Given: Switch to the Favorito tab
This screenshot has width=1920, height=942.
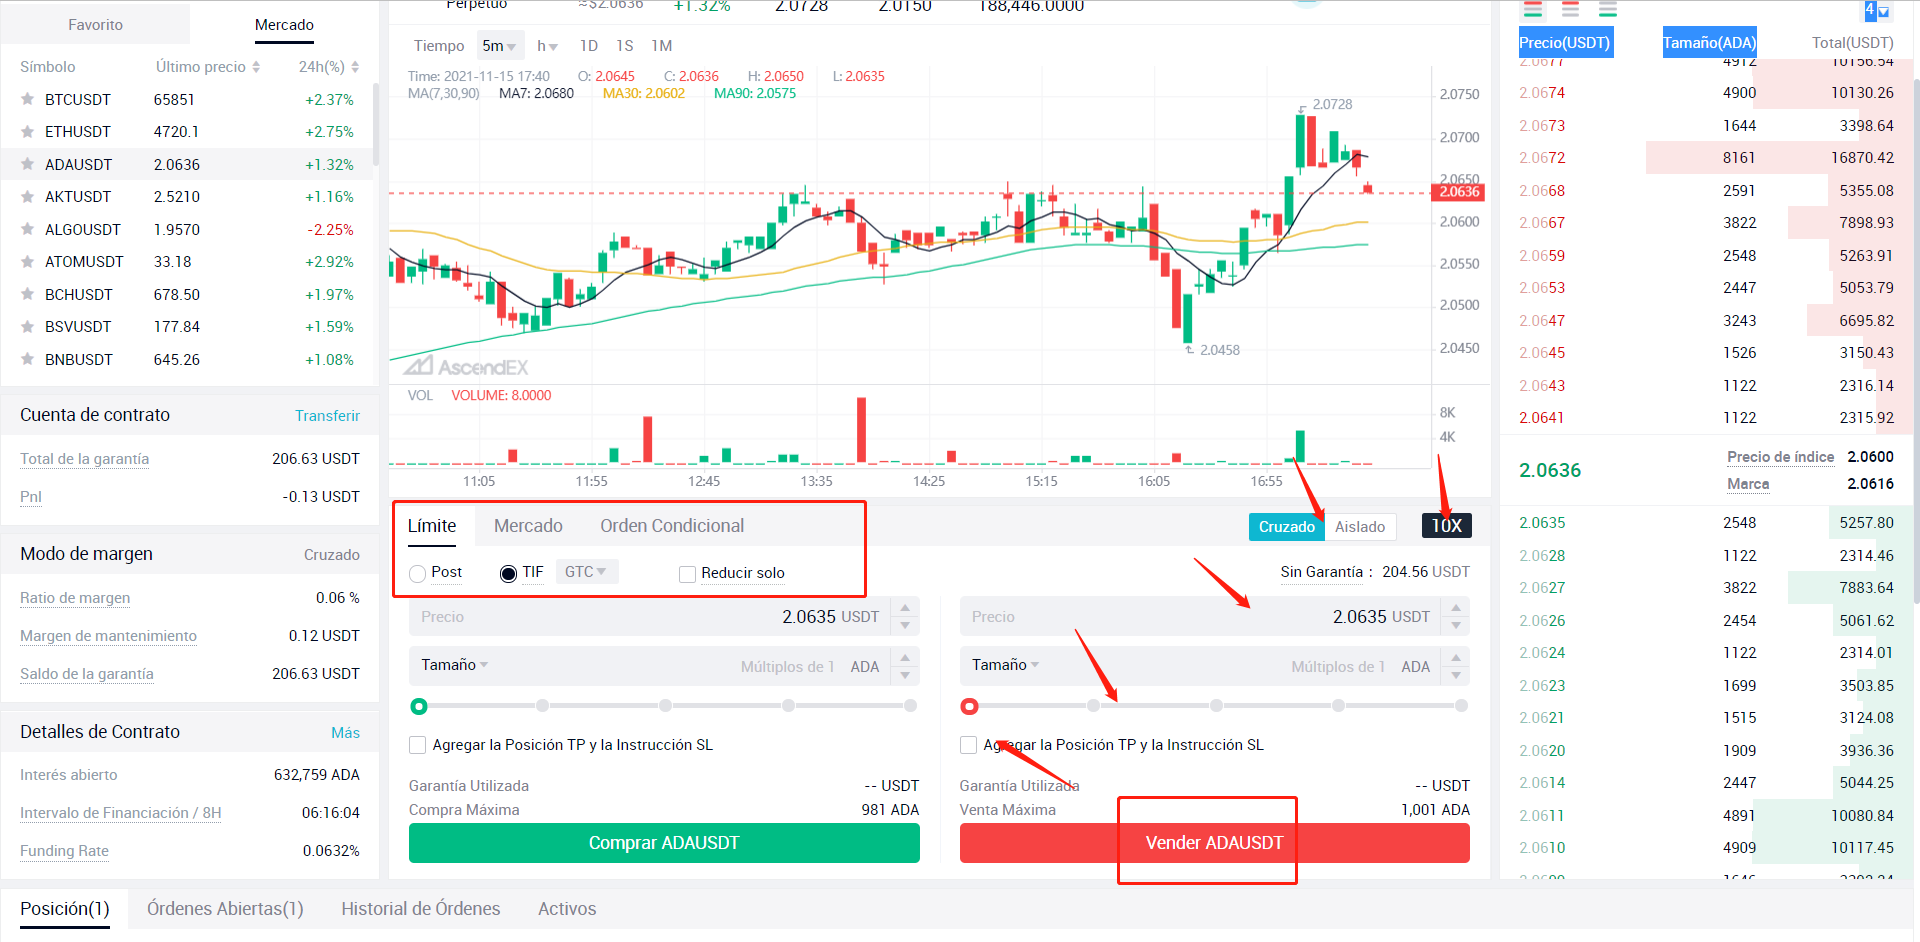Looking at the screenshot, I should coord(95,25).
